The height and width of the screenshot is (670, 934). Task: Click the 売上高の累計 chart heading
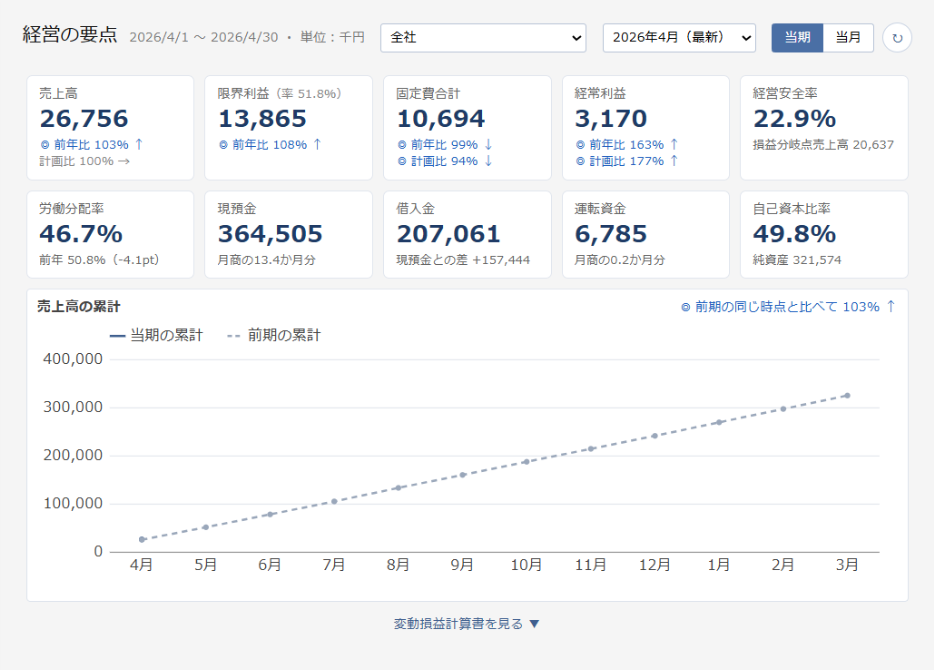79,307
